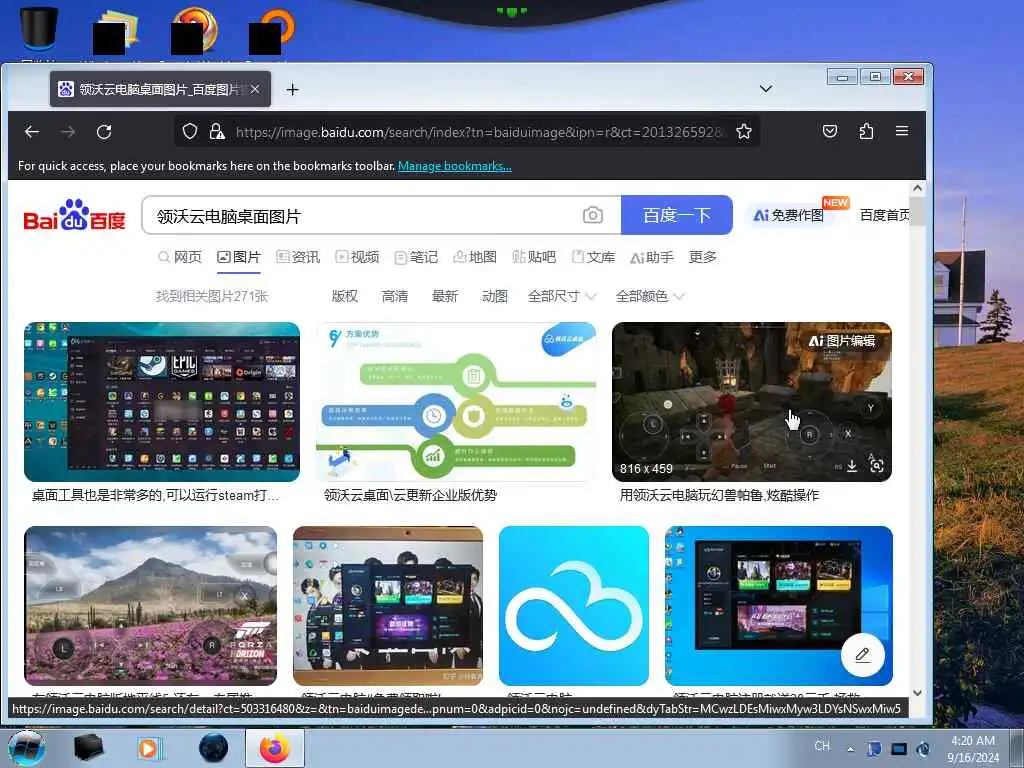
Task: Expand the 全部颜色 dropdown
Action: point(650,296)
